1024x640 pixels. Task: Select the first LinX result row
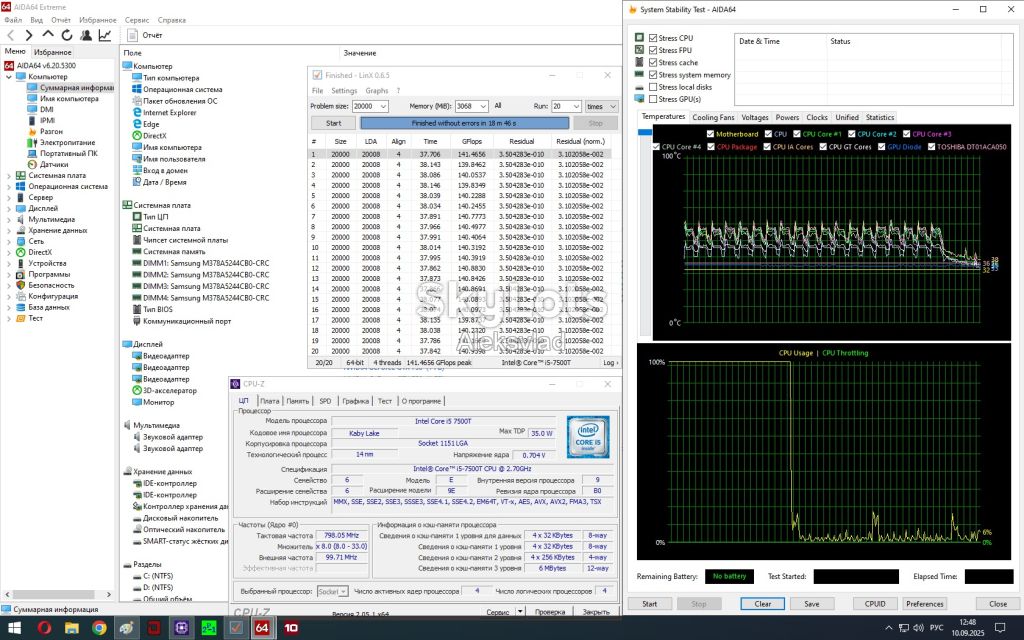pos(460,154)
